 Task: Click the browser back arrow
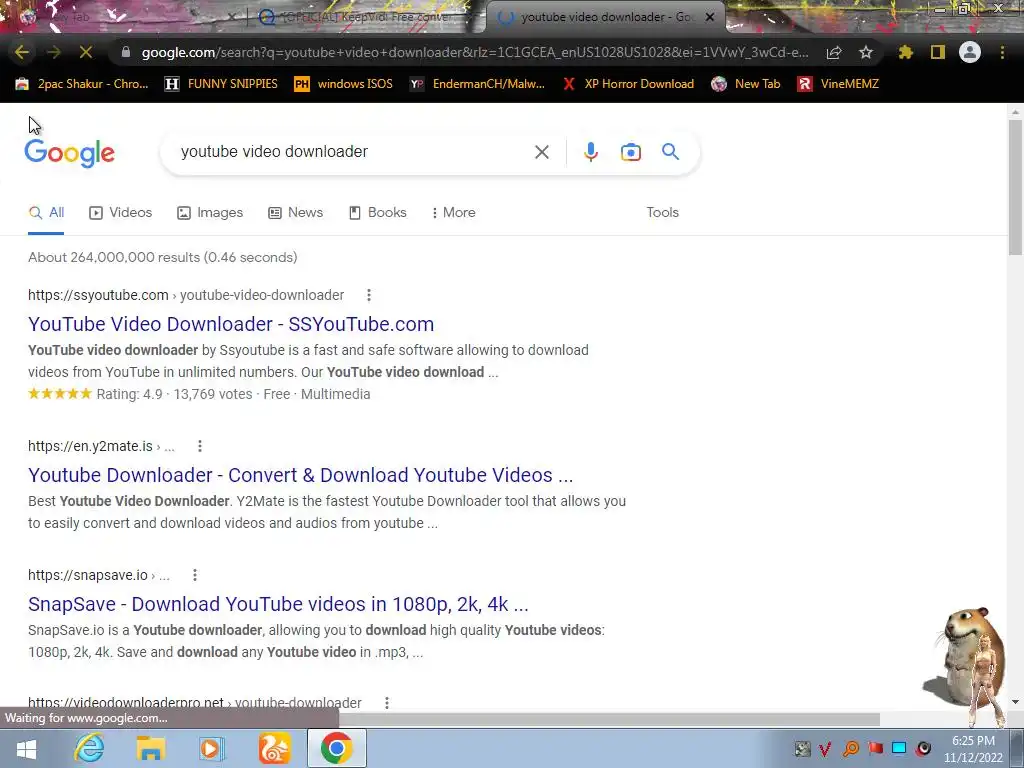[22, 52]
